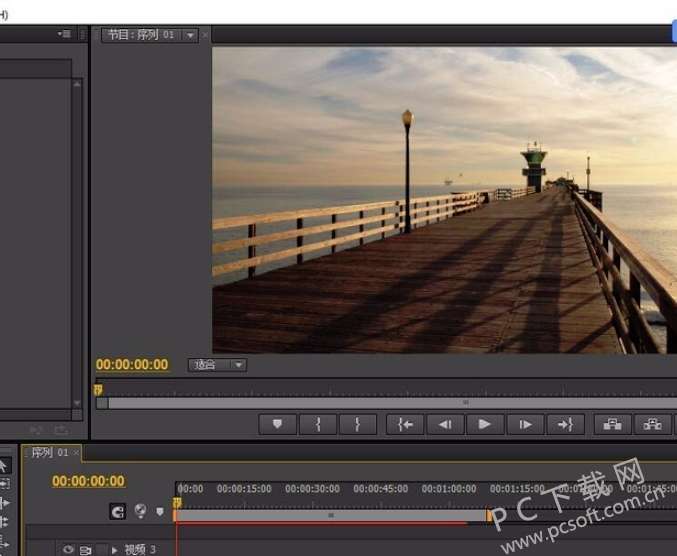Step forward one frame

[525, 424]
